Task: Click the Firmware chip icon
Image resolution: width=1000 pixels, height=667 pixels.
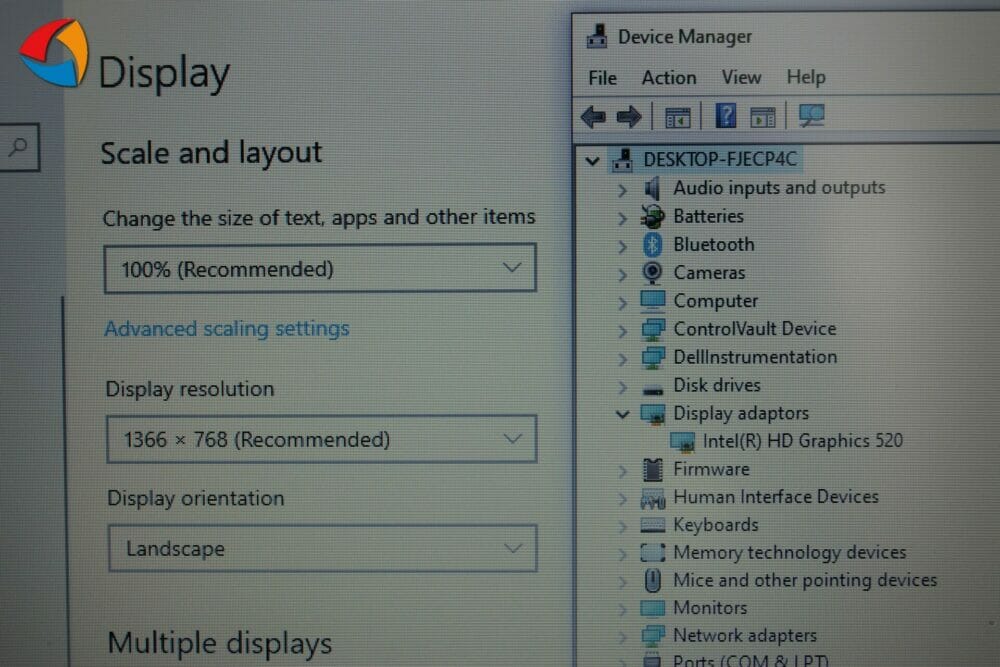Action: click(652, 469)
